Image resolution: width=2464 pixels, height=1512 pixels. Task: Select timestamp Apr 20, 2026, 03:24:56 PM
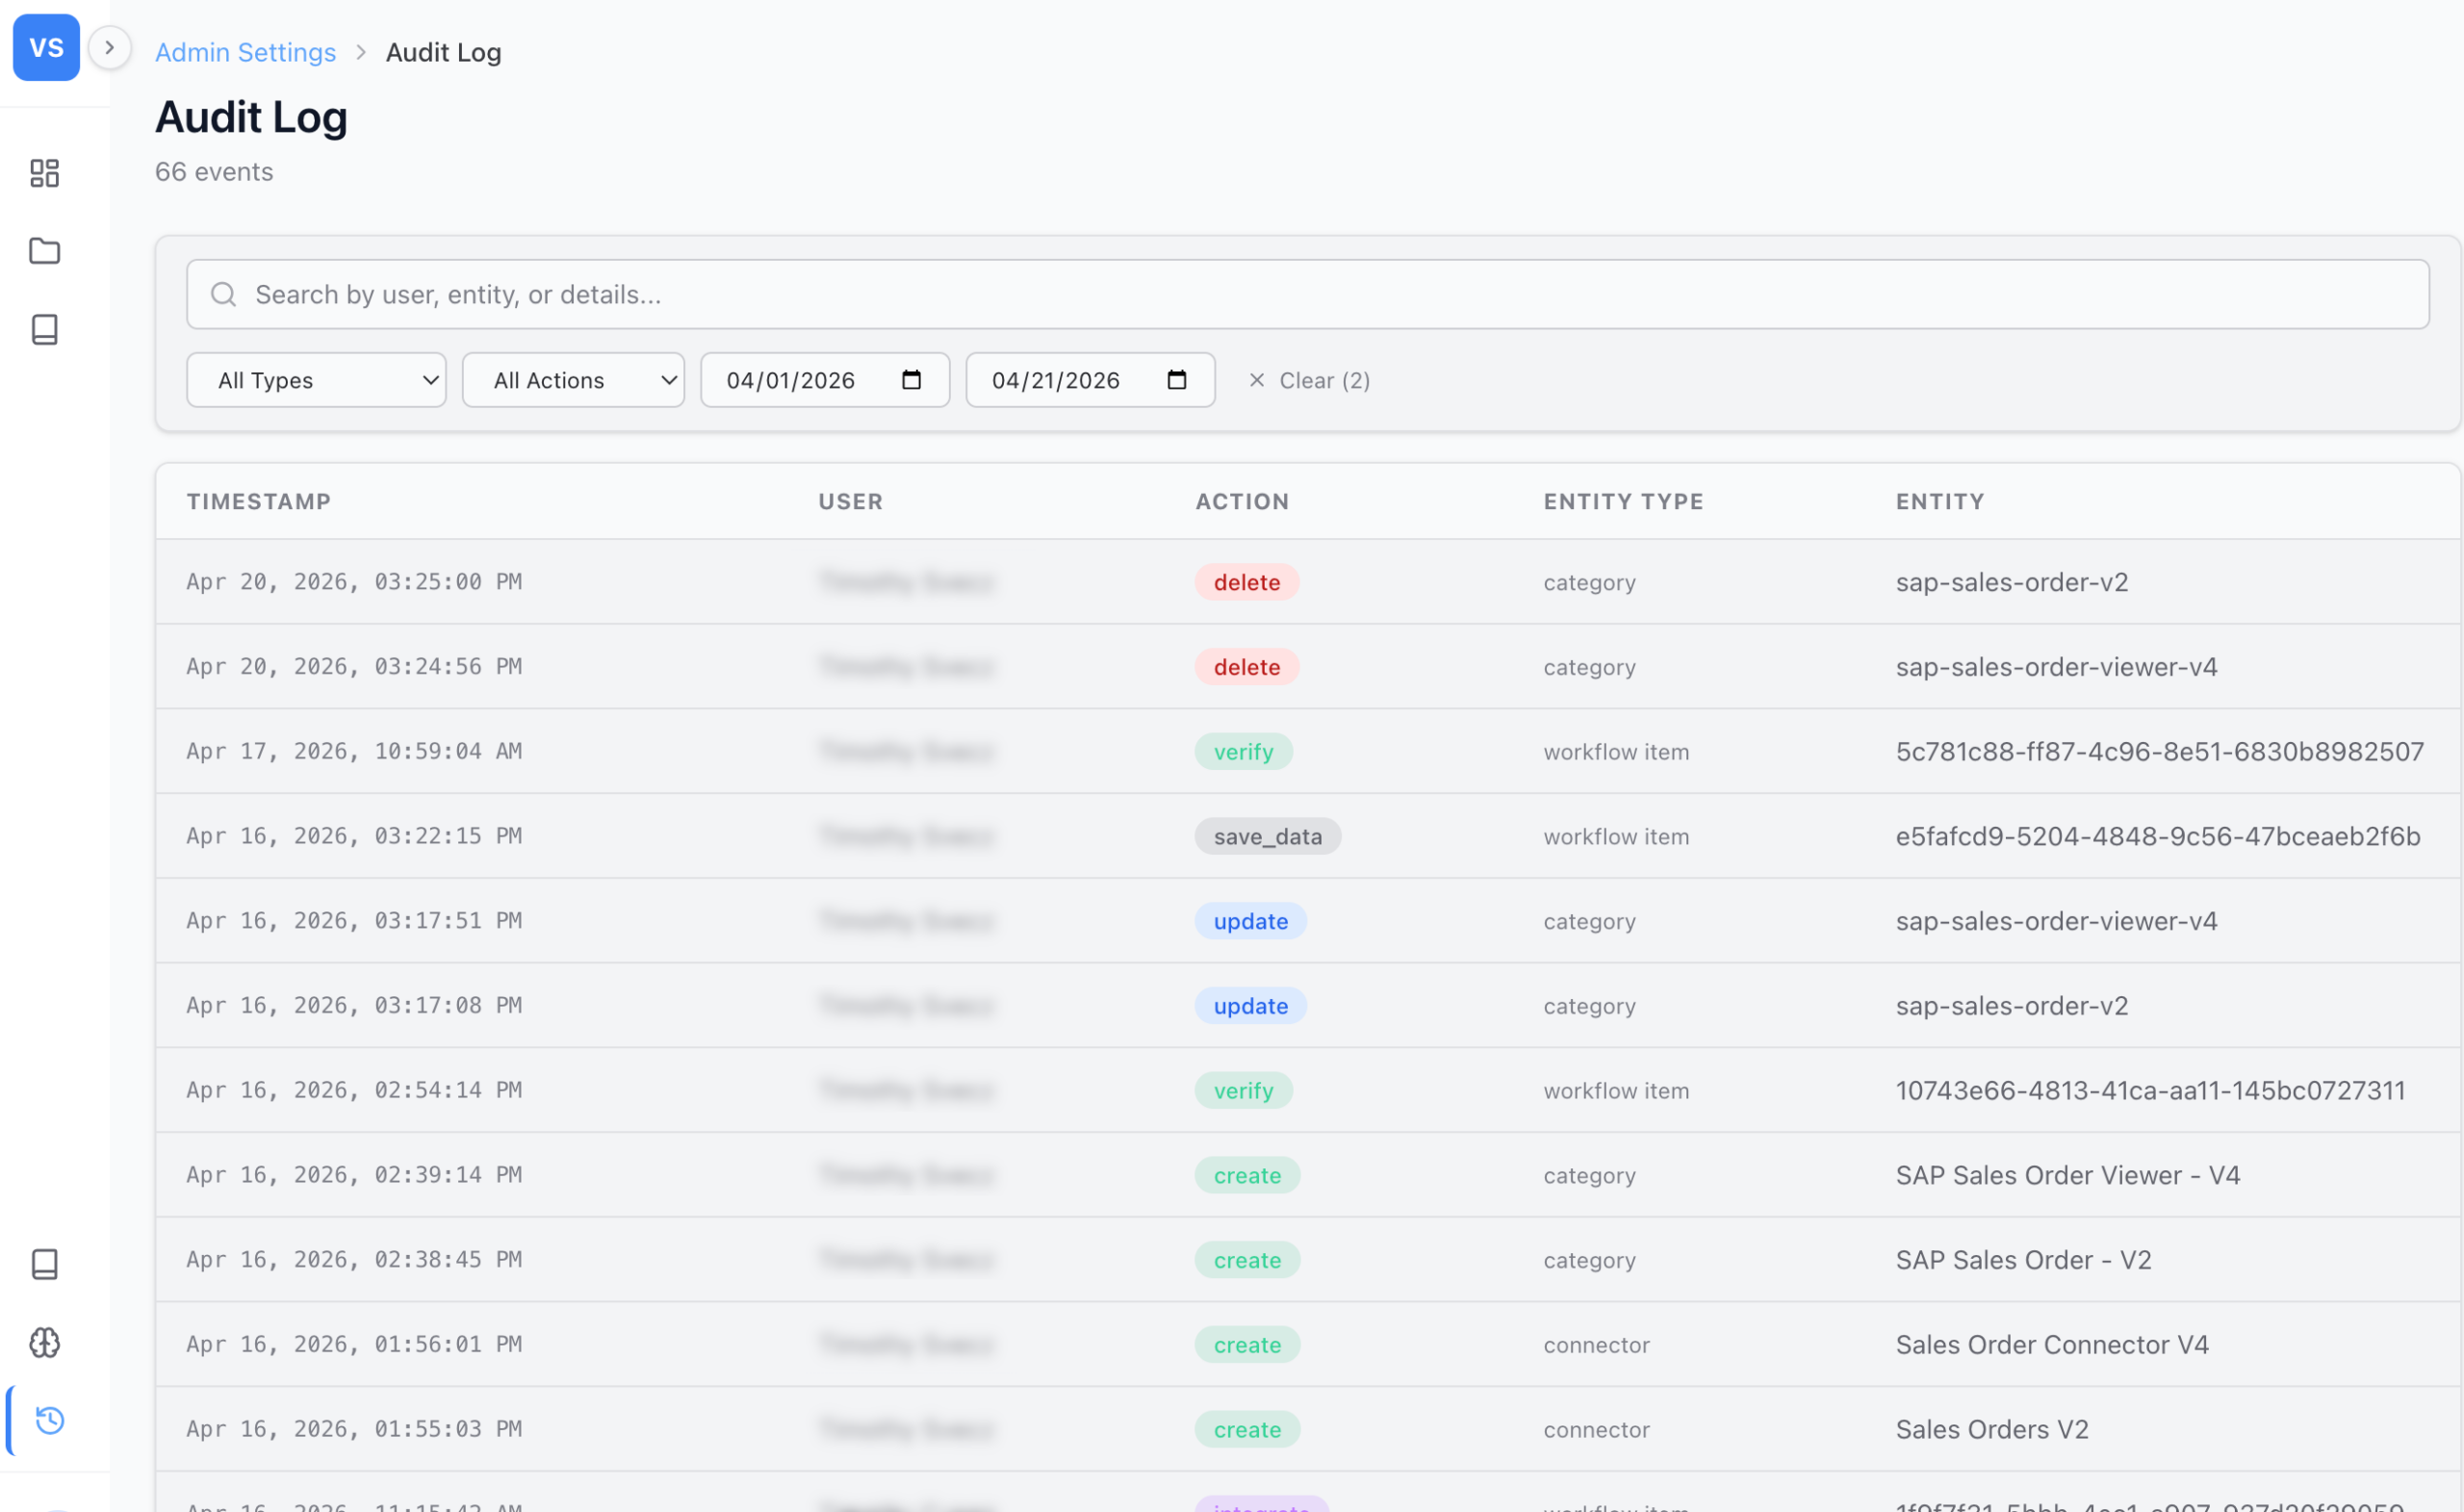point(354,667)
